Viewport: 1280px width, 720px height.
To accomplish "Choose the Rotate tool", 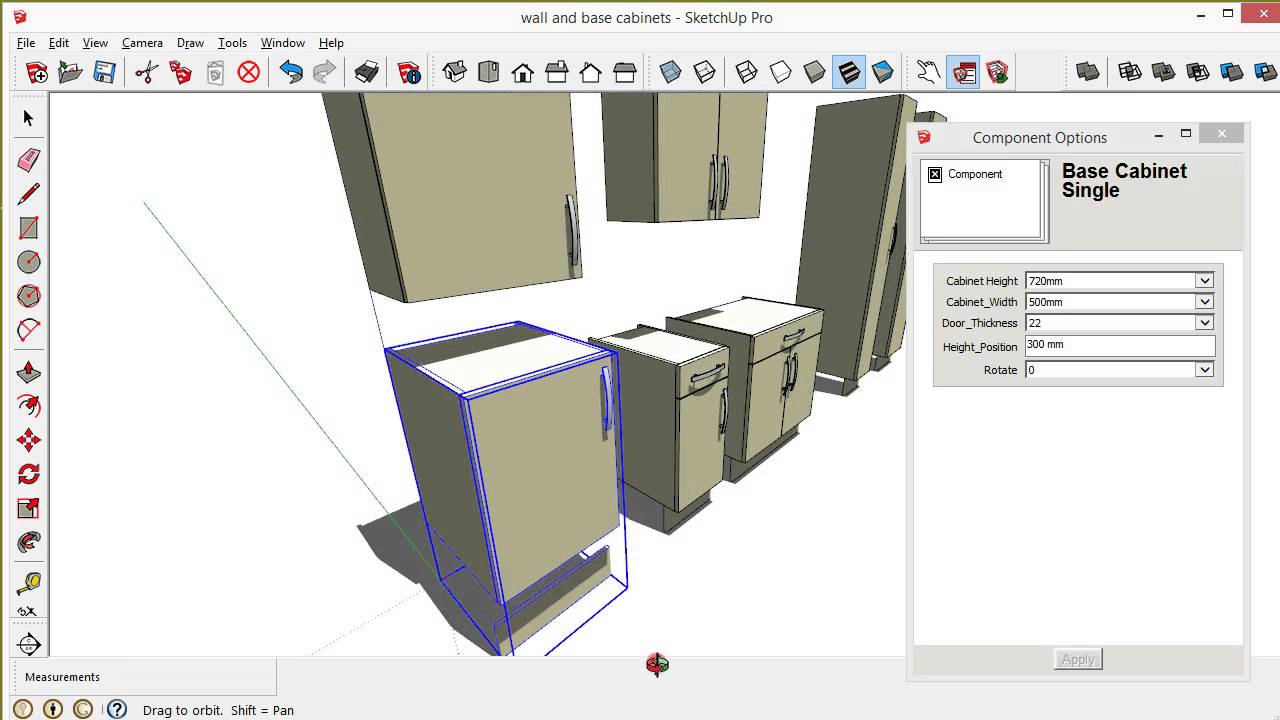I will (29, 474).
